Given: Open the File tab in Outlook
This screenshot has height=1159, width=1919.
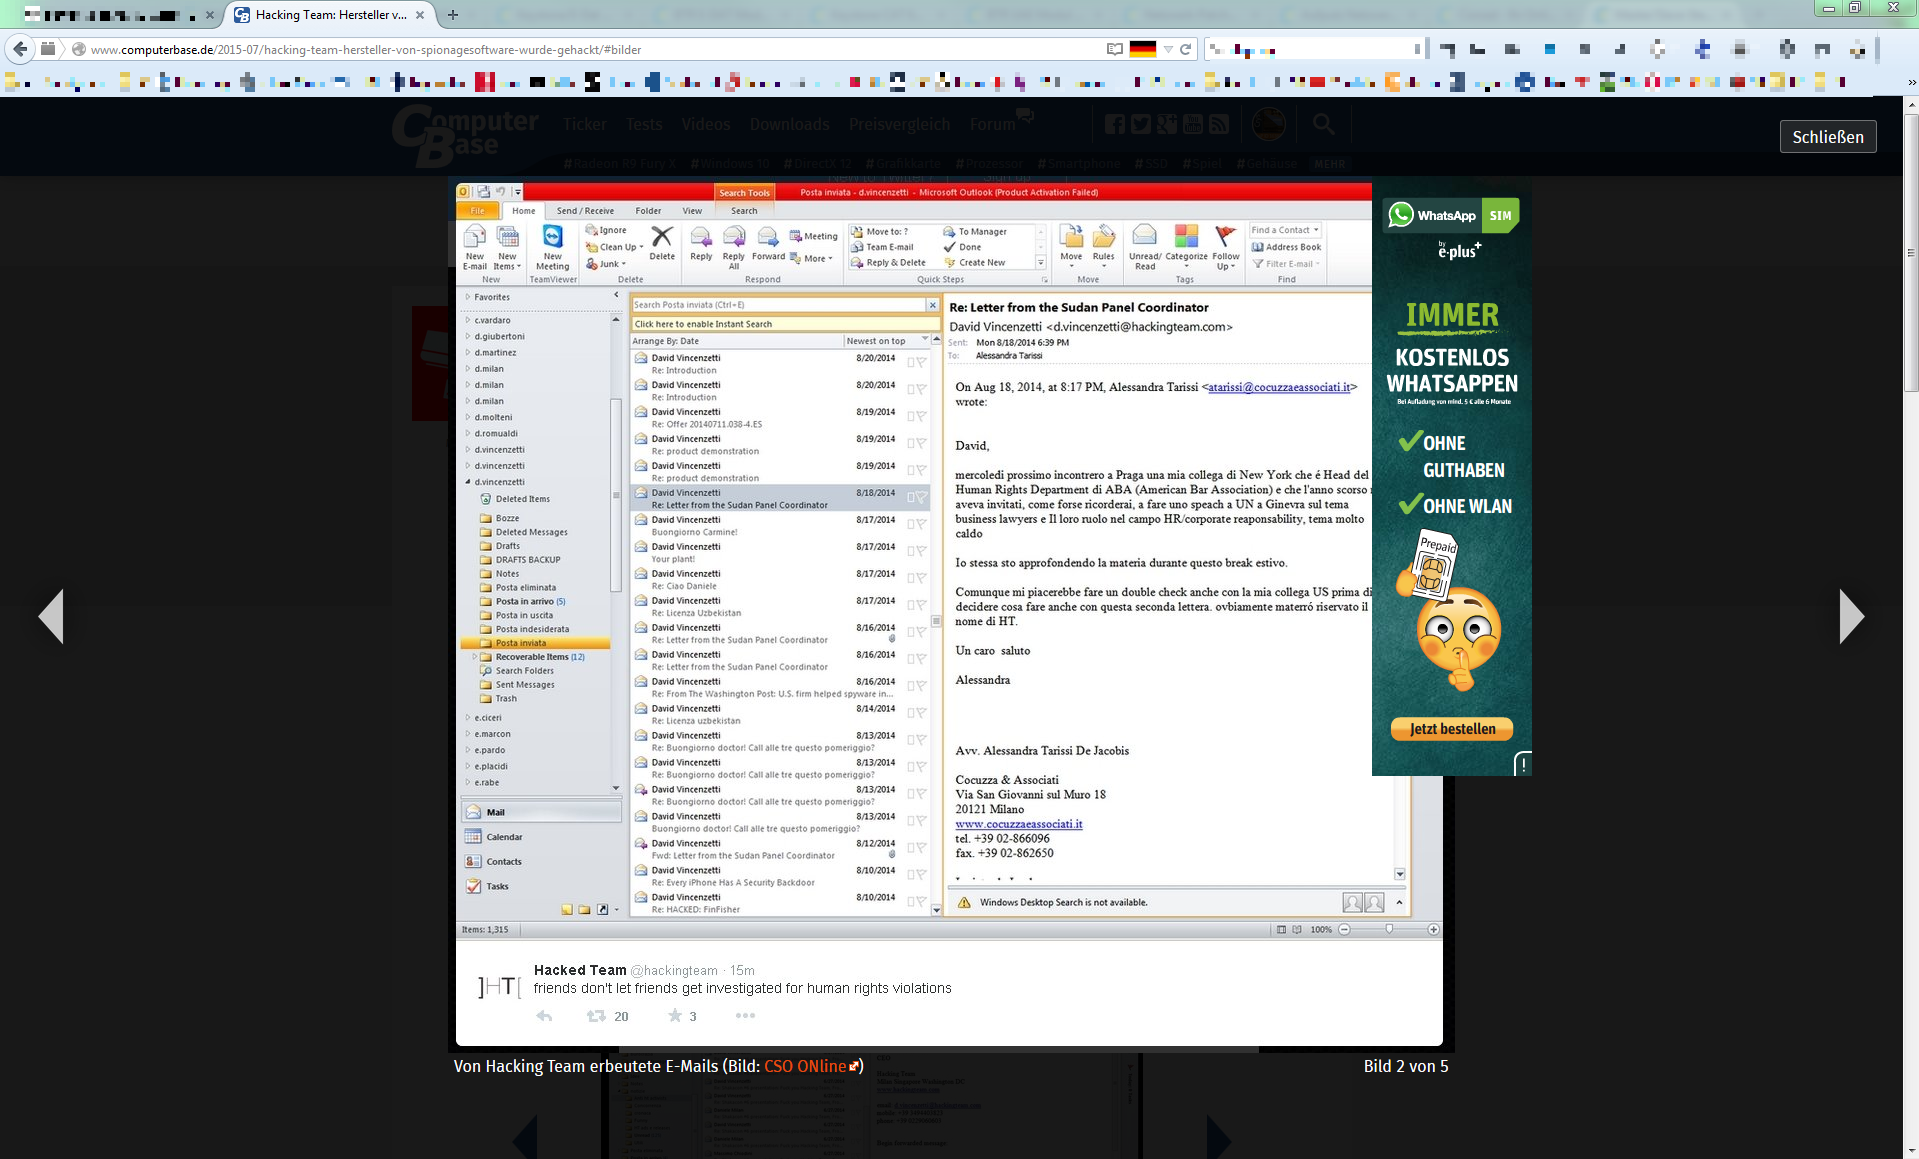Looking at the screenshot, I should [478, 211].
